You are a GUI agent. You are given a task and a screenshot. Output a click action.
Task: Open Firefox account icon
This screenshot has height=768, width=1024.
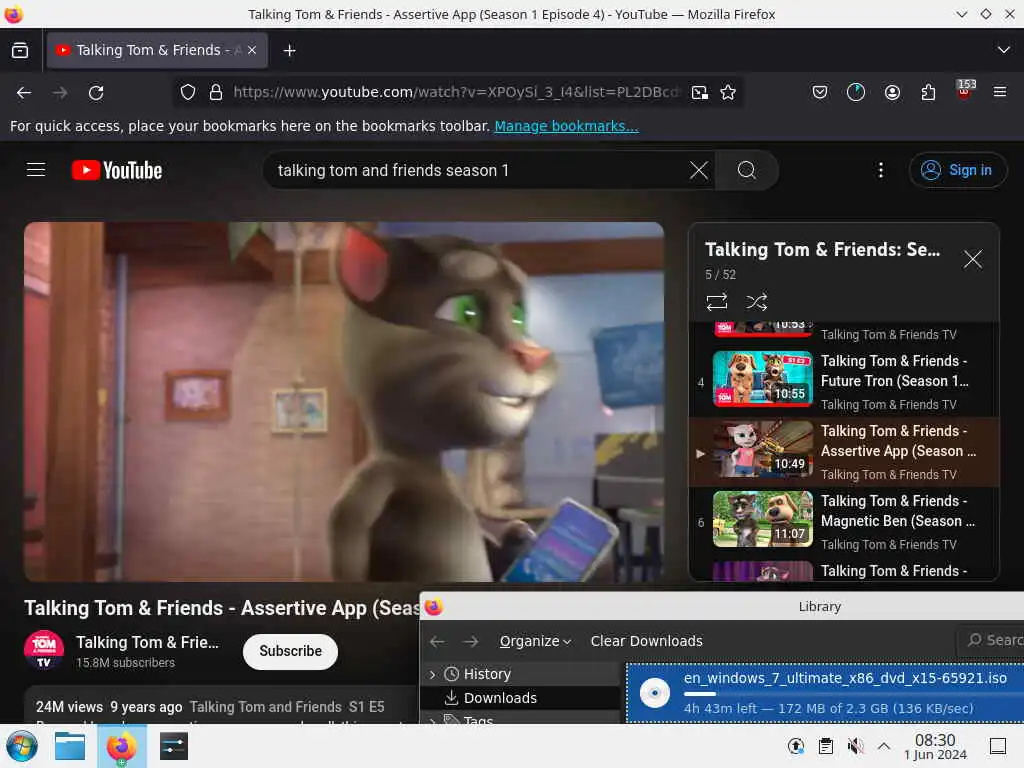(x=892, y=93)
